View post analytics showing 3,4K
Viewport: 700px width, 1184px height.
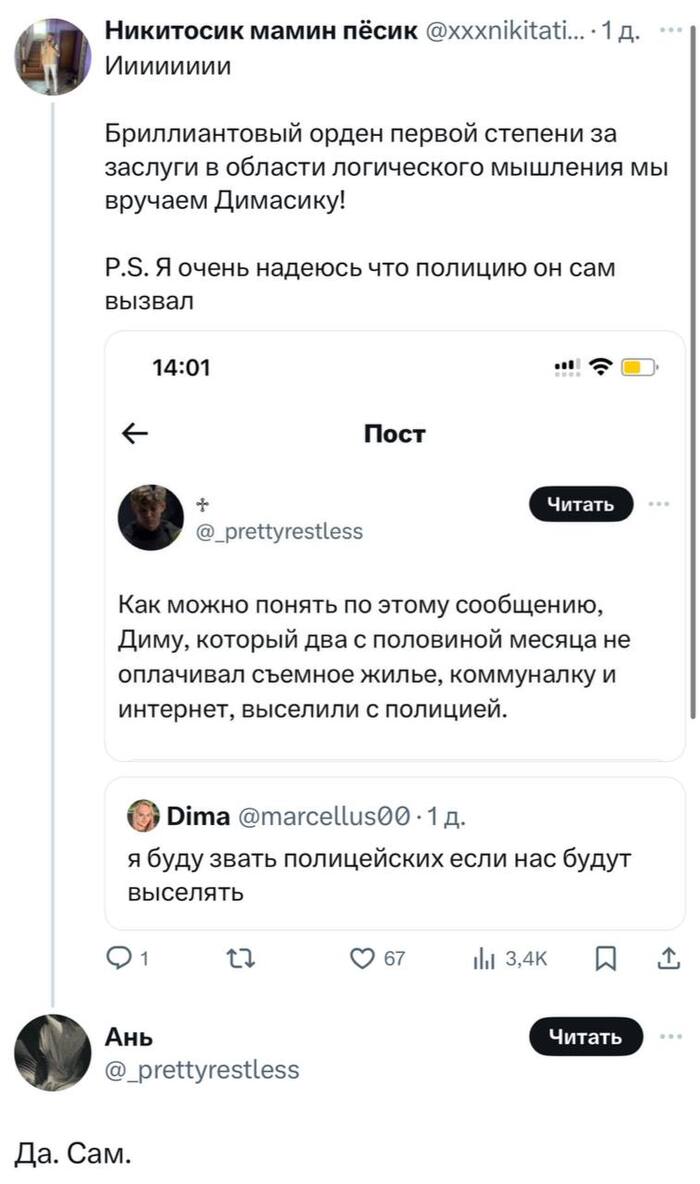coord(510,959)
